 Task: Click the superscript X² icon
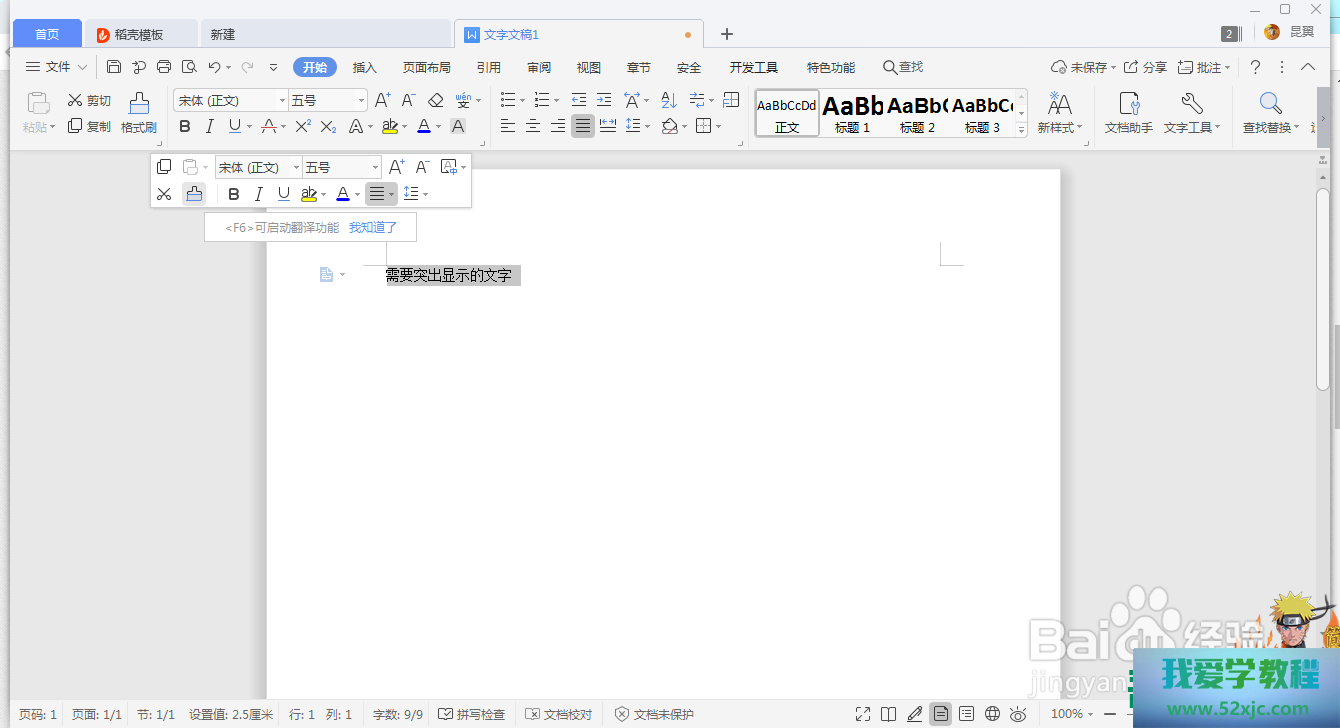pyautogui.click(x=303, y=126)
